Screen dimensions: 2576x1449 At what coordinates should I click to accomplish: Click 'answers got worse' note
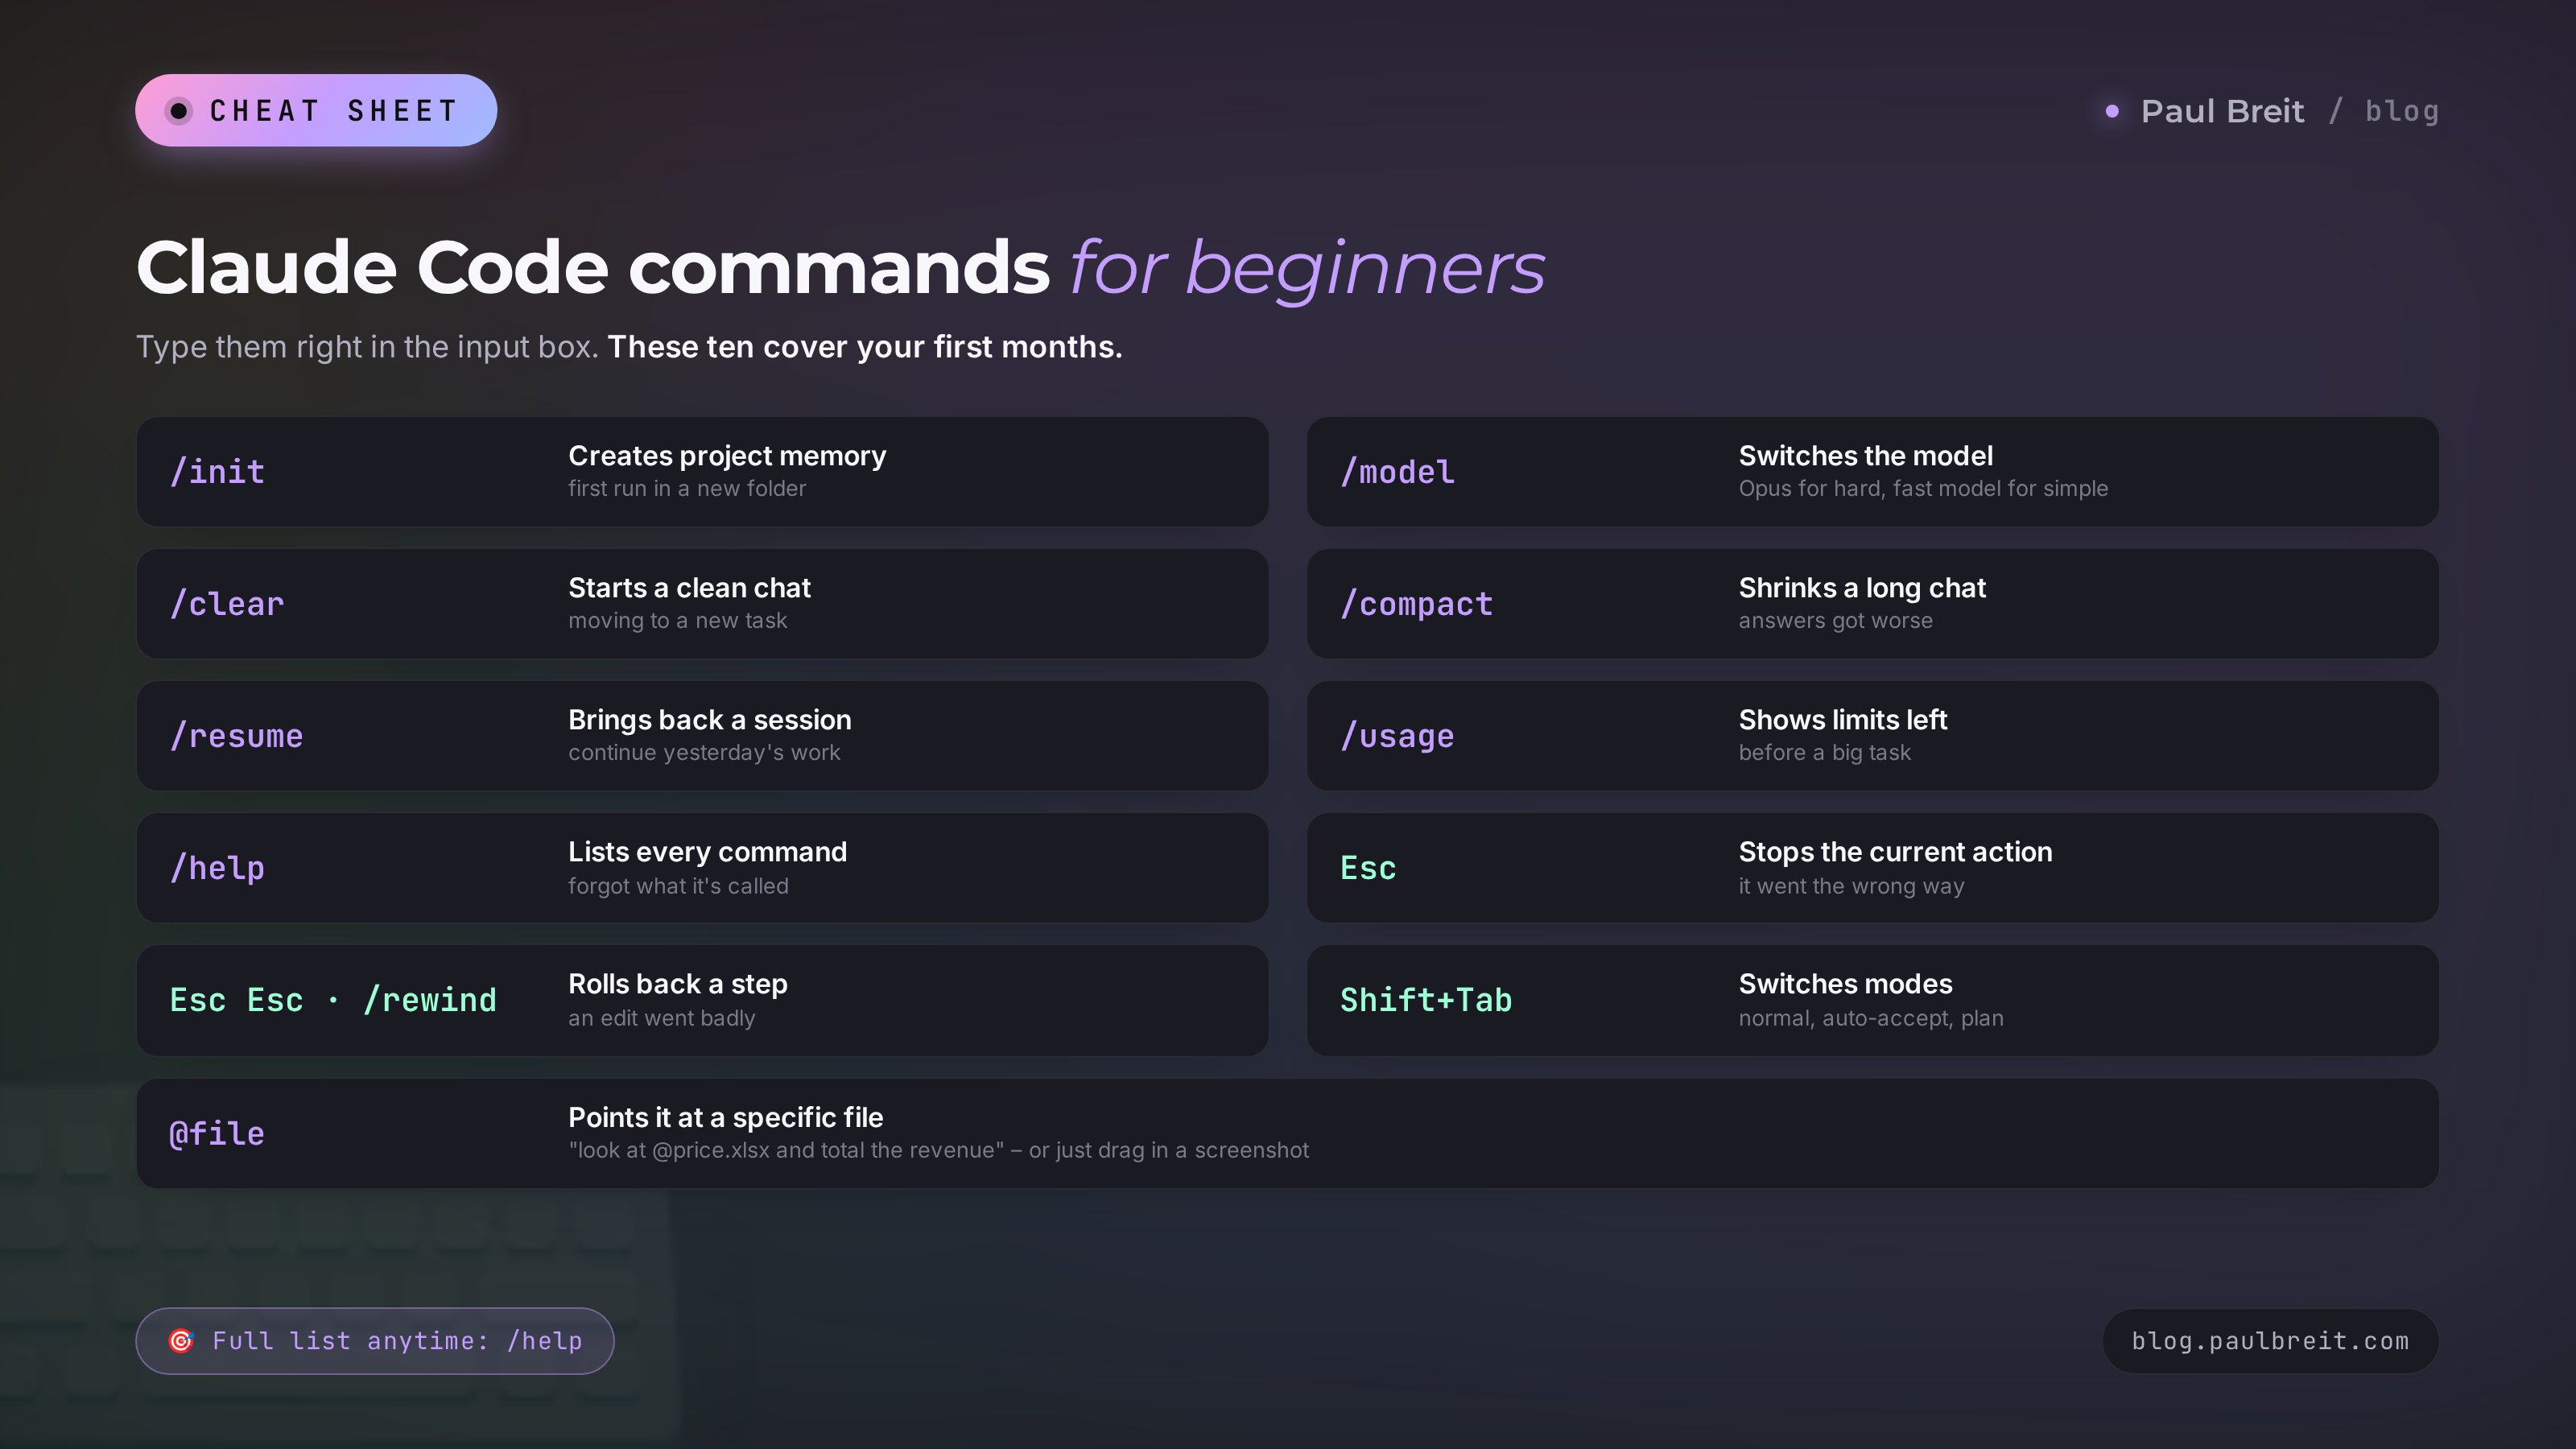coord(1835,620)
